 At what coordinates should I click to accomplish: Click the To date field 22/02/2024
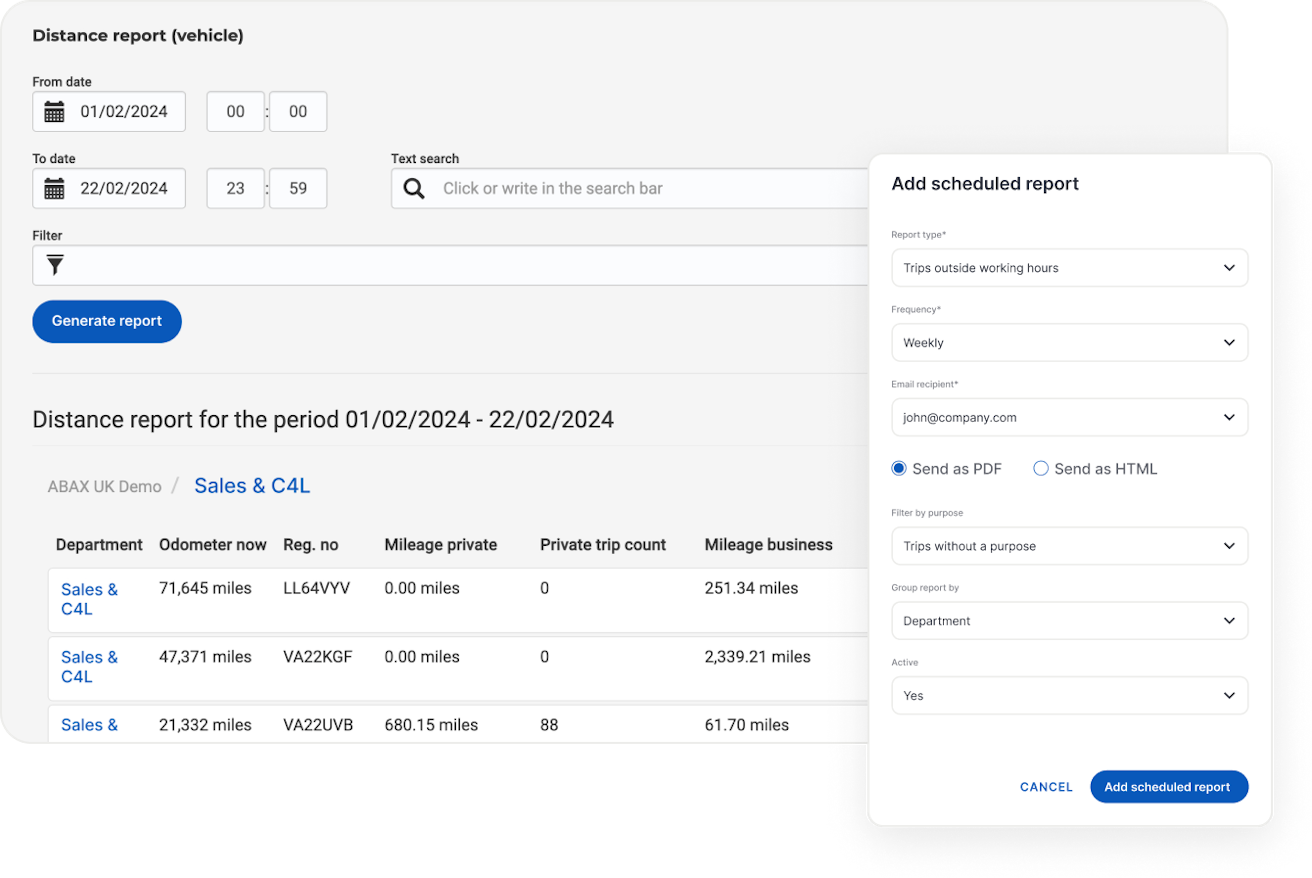[109, 188]
